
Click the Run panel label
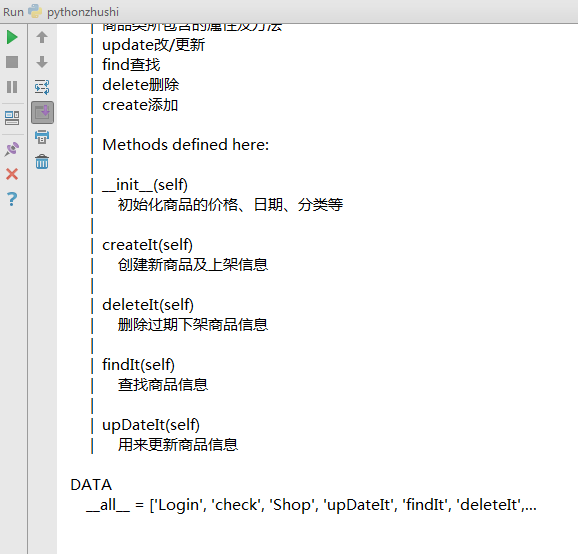(13, 12)
